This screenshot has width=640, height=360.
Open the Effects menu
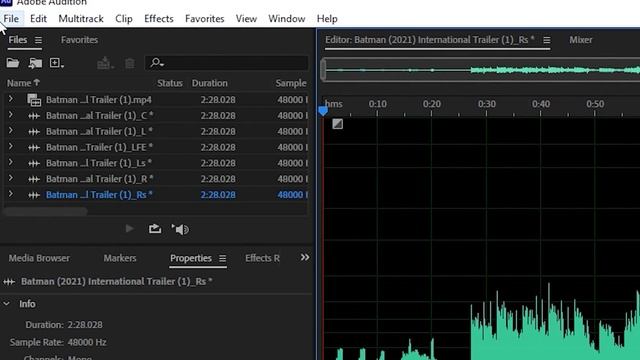pos(159,19)
